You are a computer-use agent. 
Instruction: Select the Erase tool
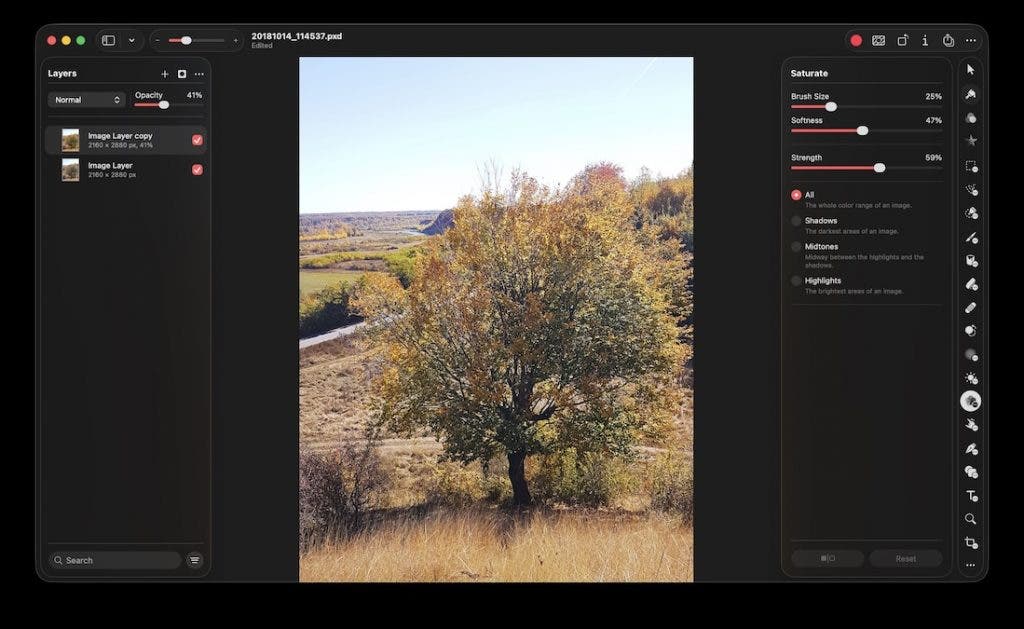pos(970,284)
